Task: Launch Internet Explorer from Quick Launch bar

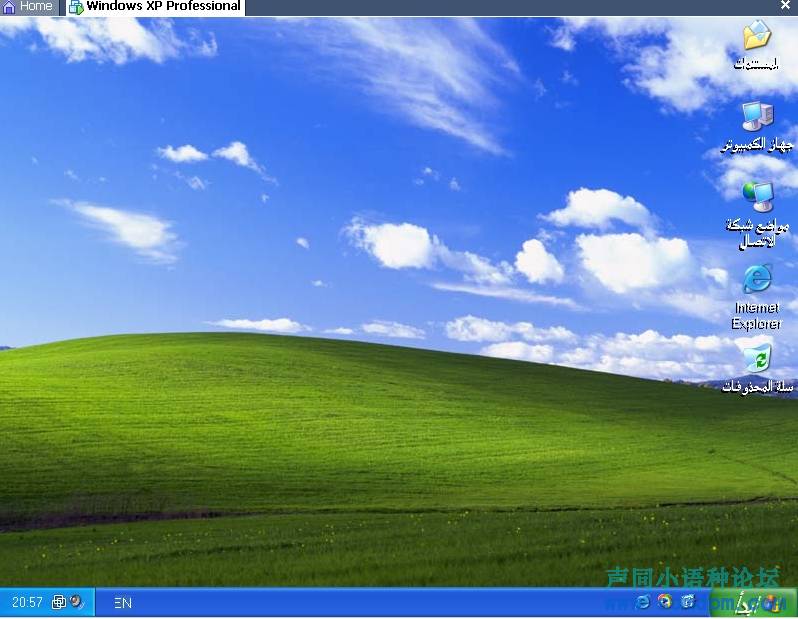Action: (643, 603)
